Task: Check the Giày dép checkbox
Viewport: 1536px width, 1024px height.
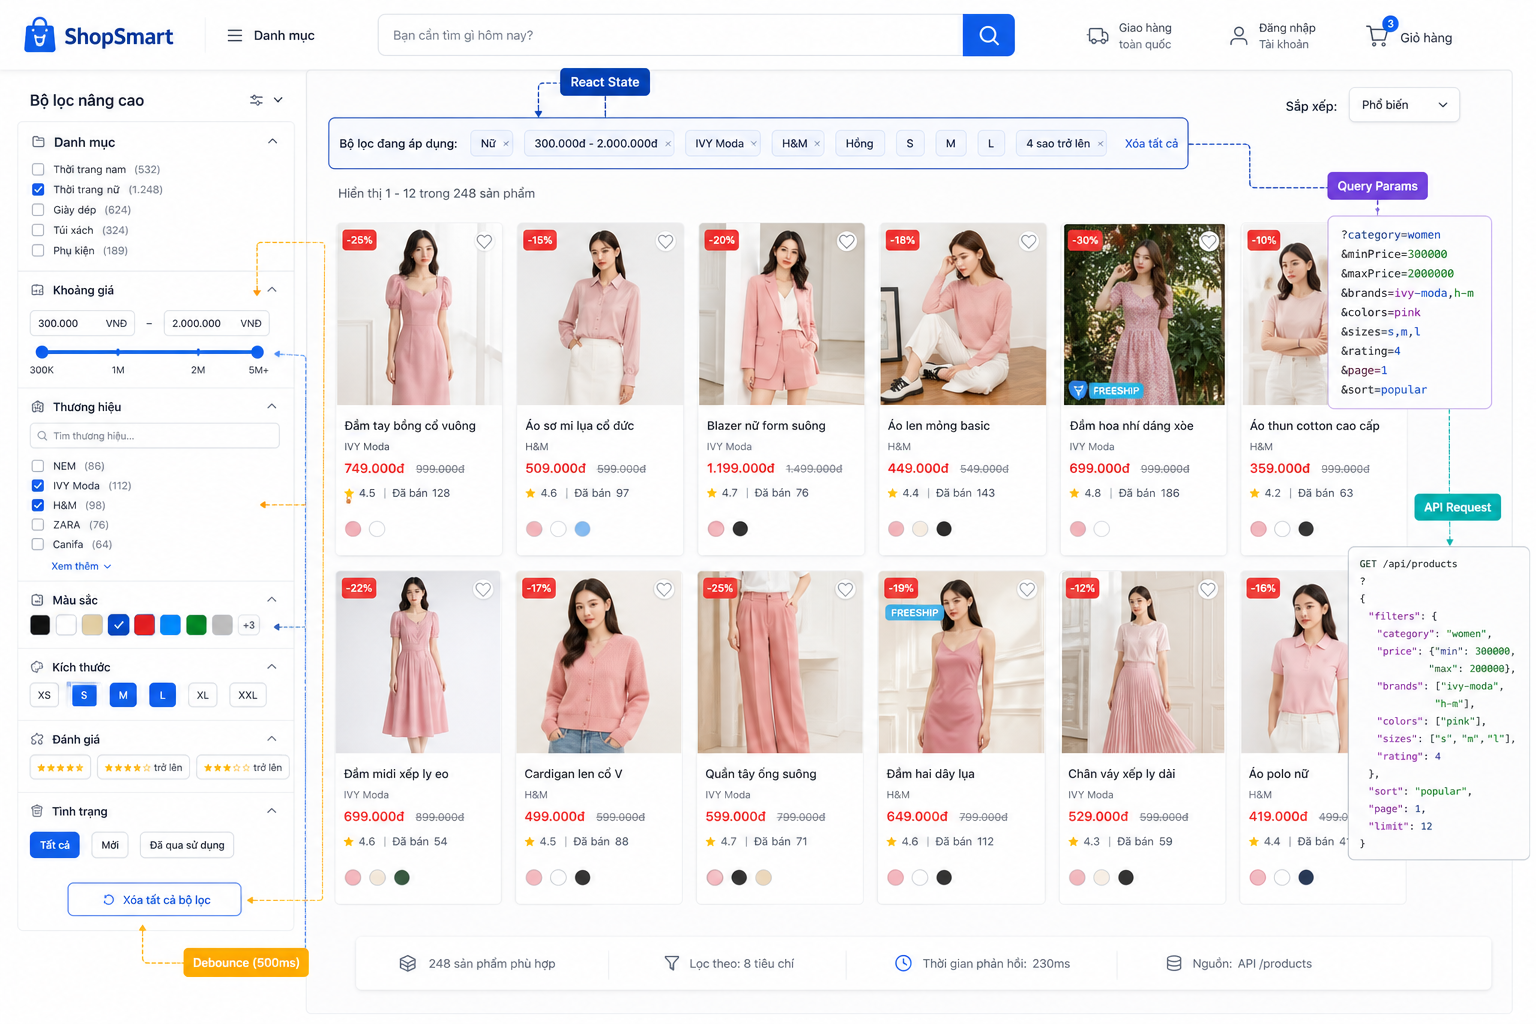Action: (38, 210)
